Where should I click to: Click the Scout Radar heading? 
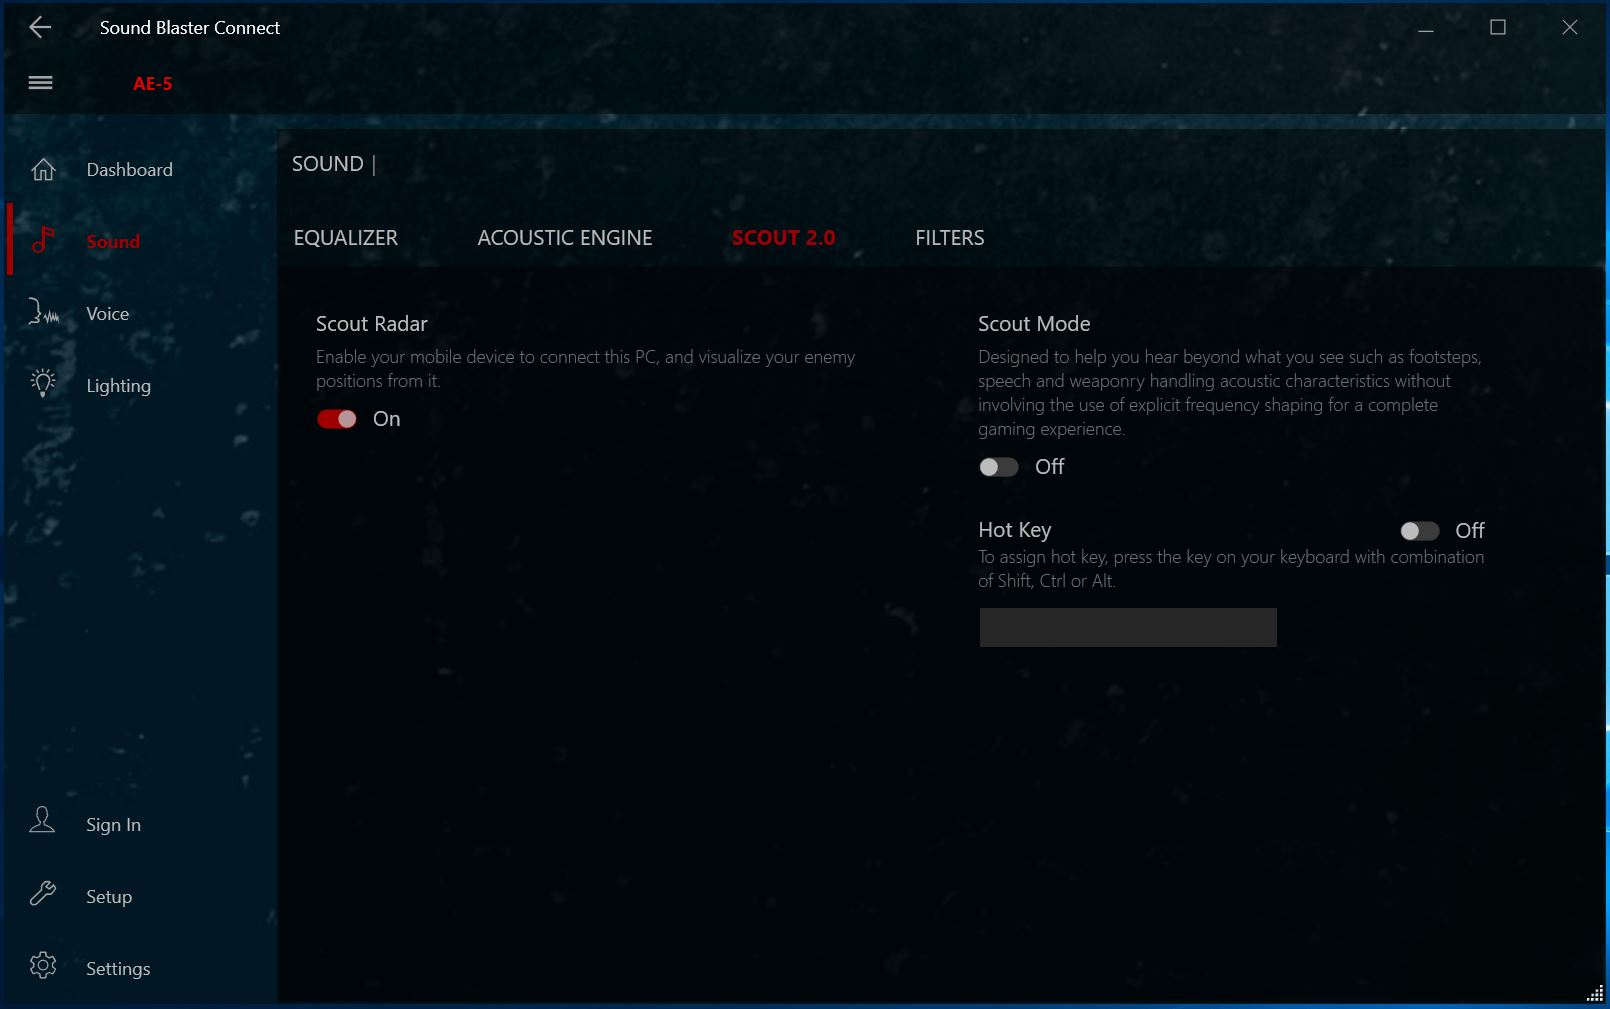372,324
